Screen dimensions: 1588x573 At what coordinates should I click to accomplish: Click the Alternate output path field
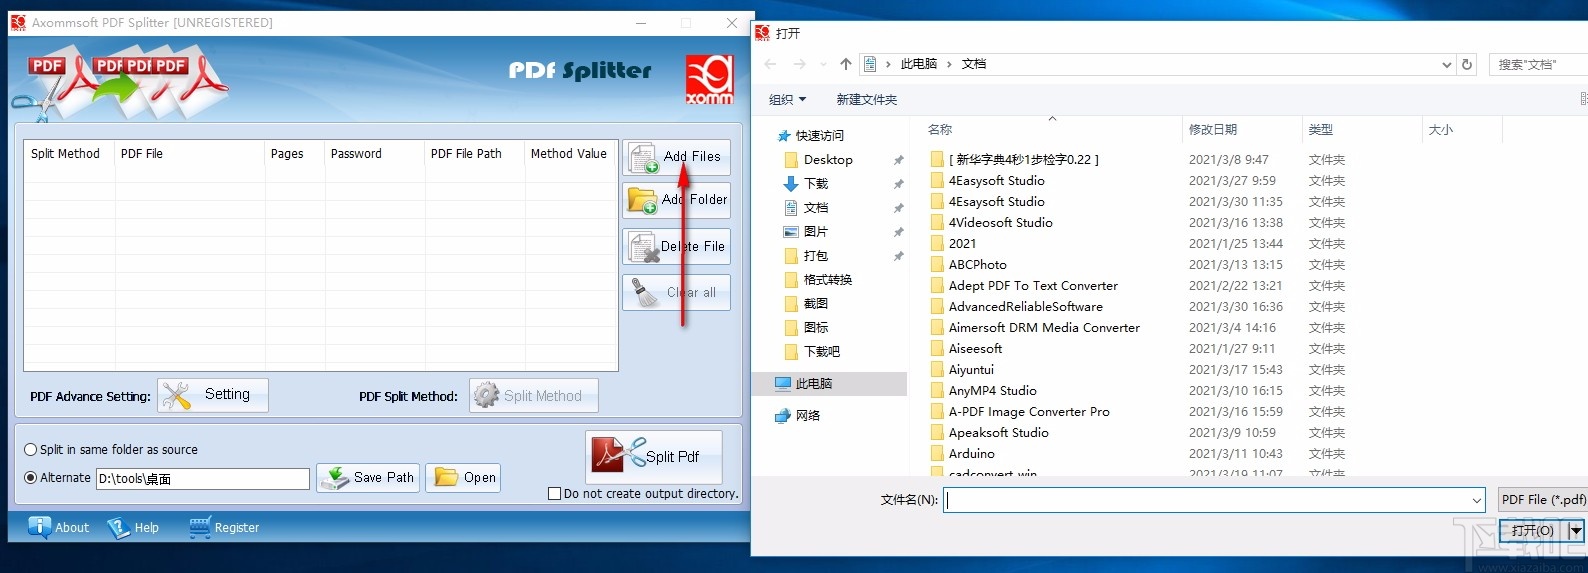coord(203,479)
